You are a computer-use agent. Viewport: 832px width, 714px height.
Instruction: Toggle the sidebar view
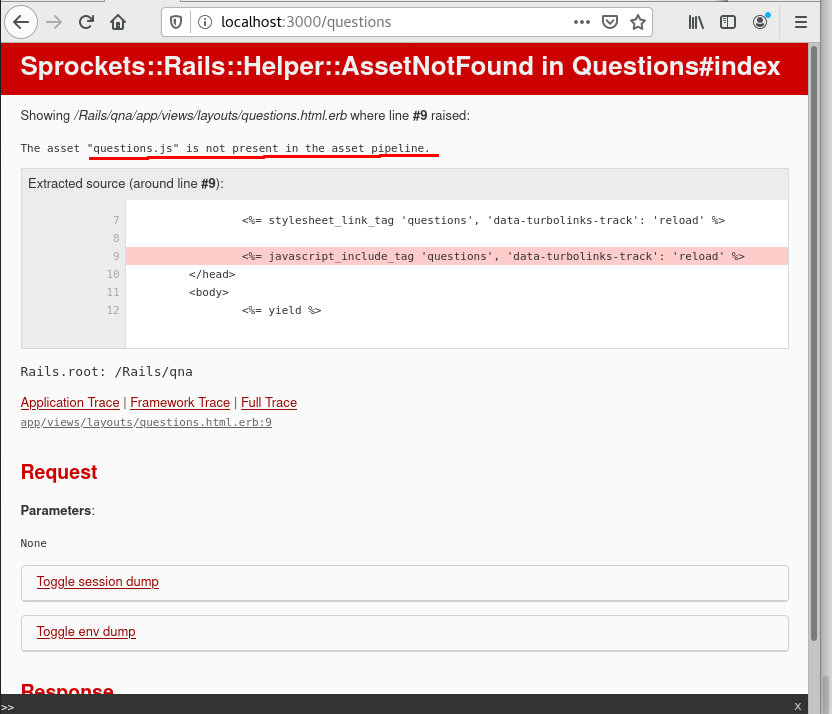coord(727,22)
